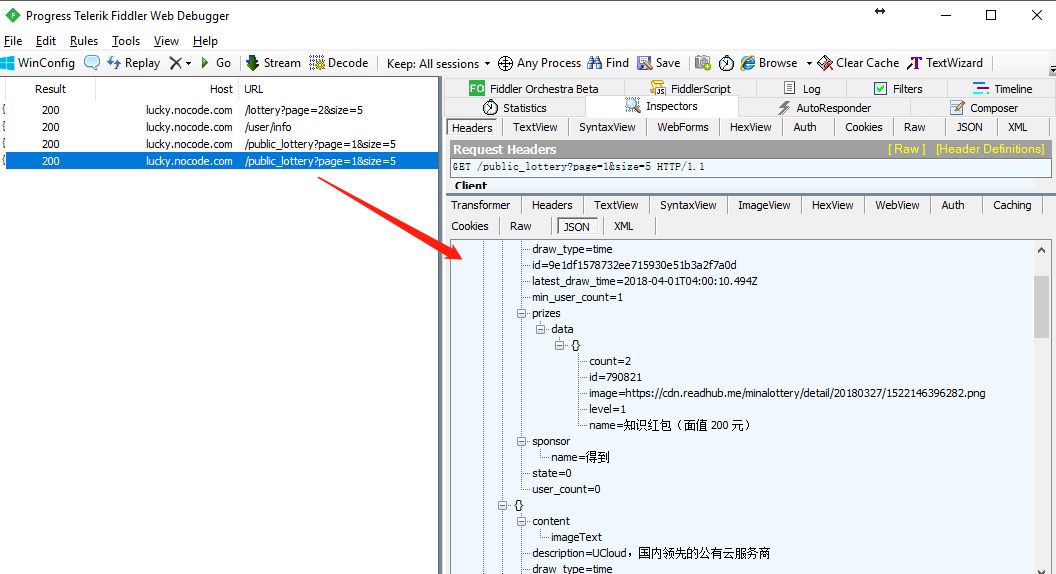The width and height of the screenshot is (1056, 574).
Task: Select request WebForms inspector tab
Action: click(x=682, y=127)
